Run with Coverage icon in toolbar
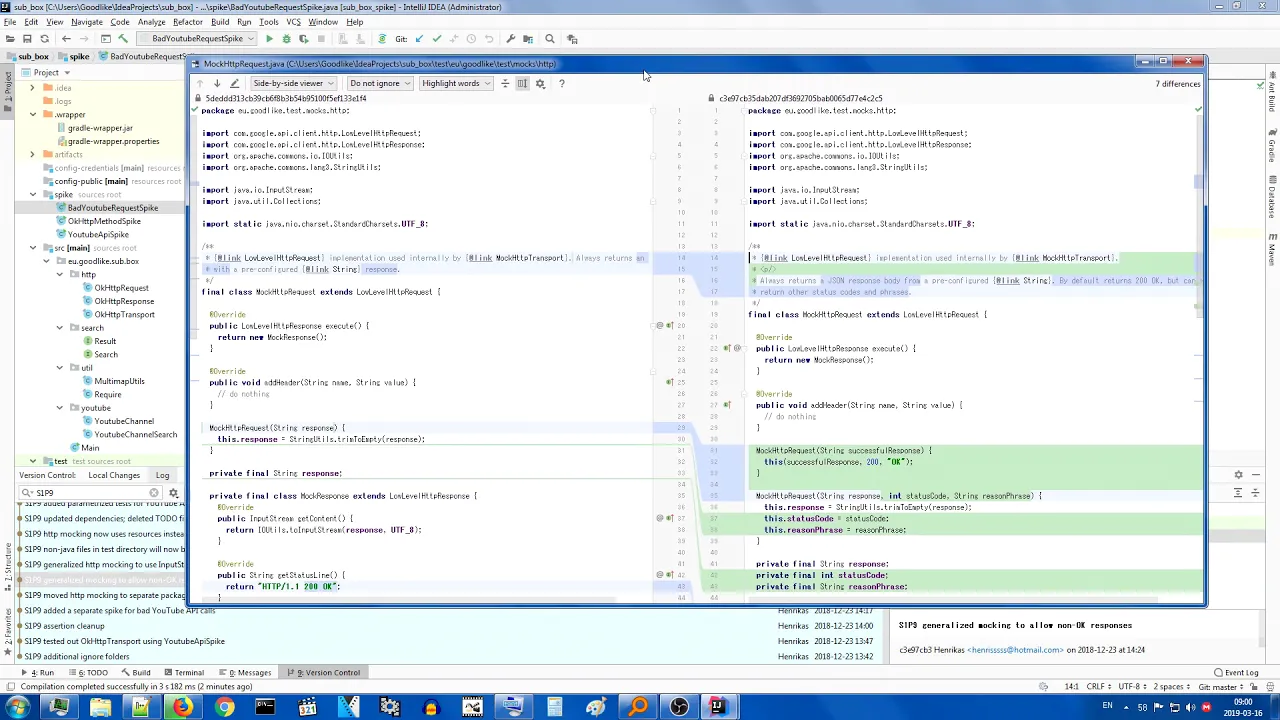This screenshot has width=1280, height=720. click(x=303, y=39)
